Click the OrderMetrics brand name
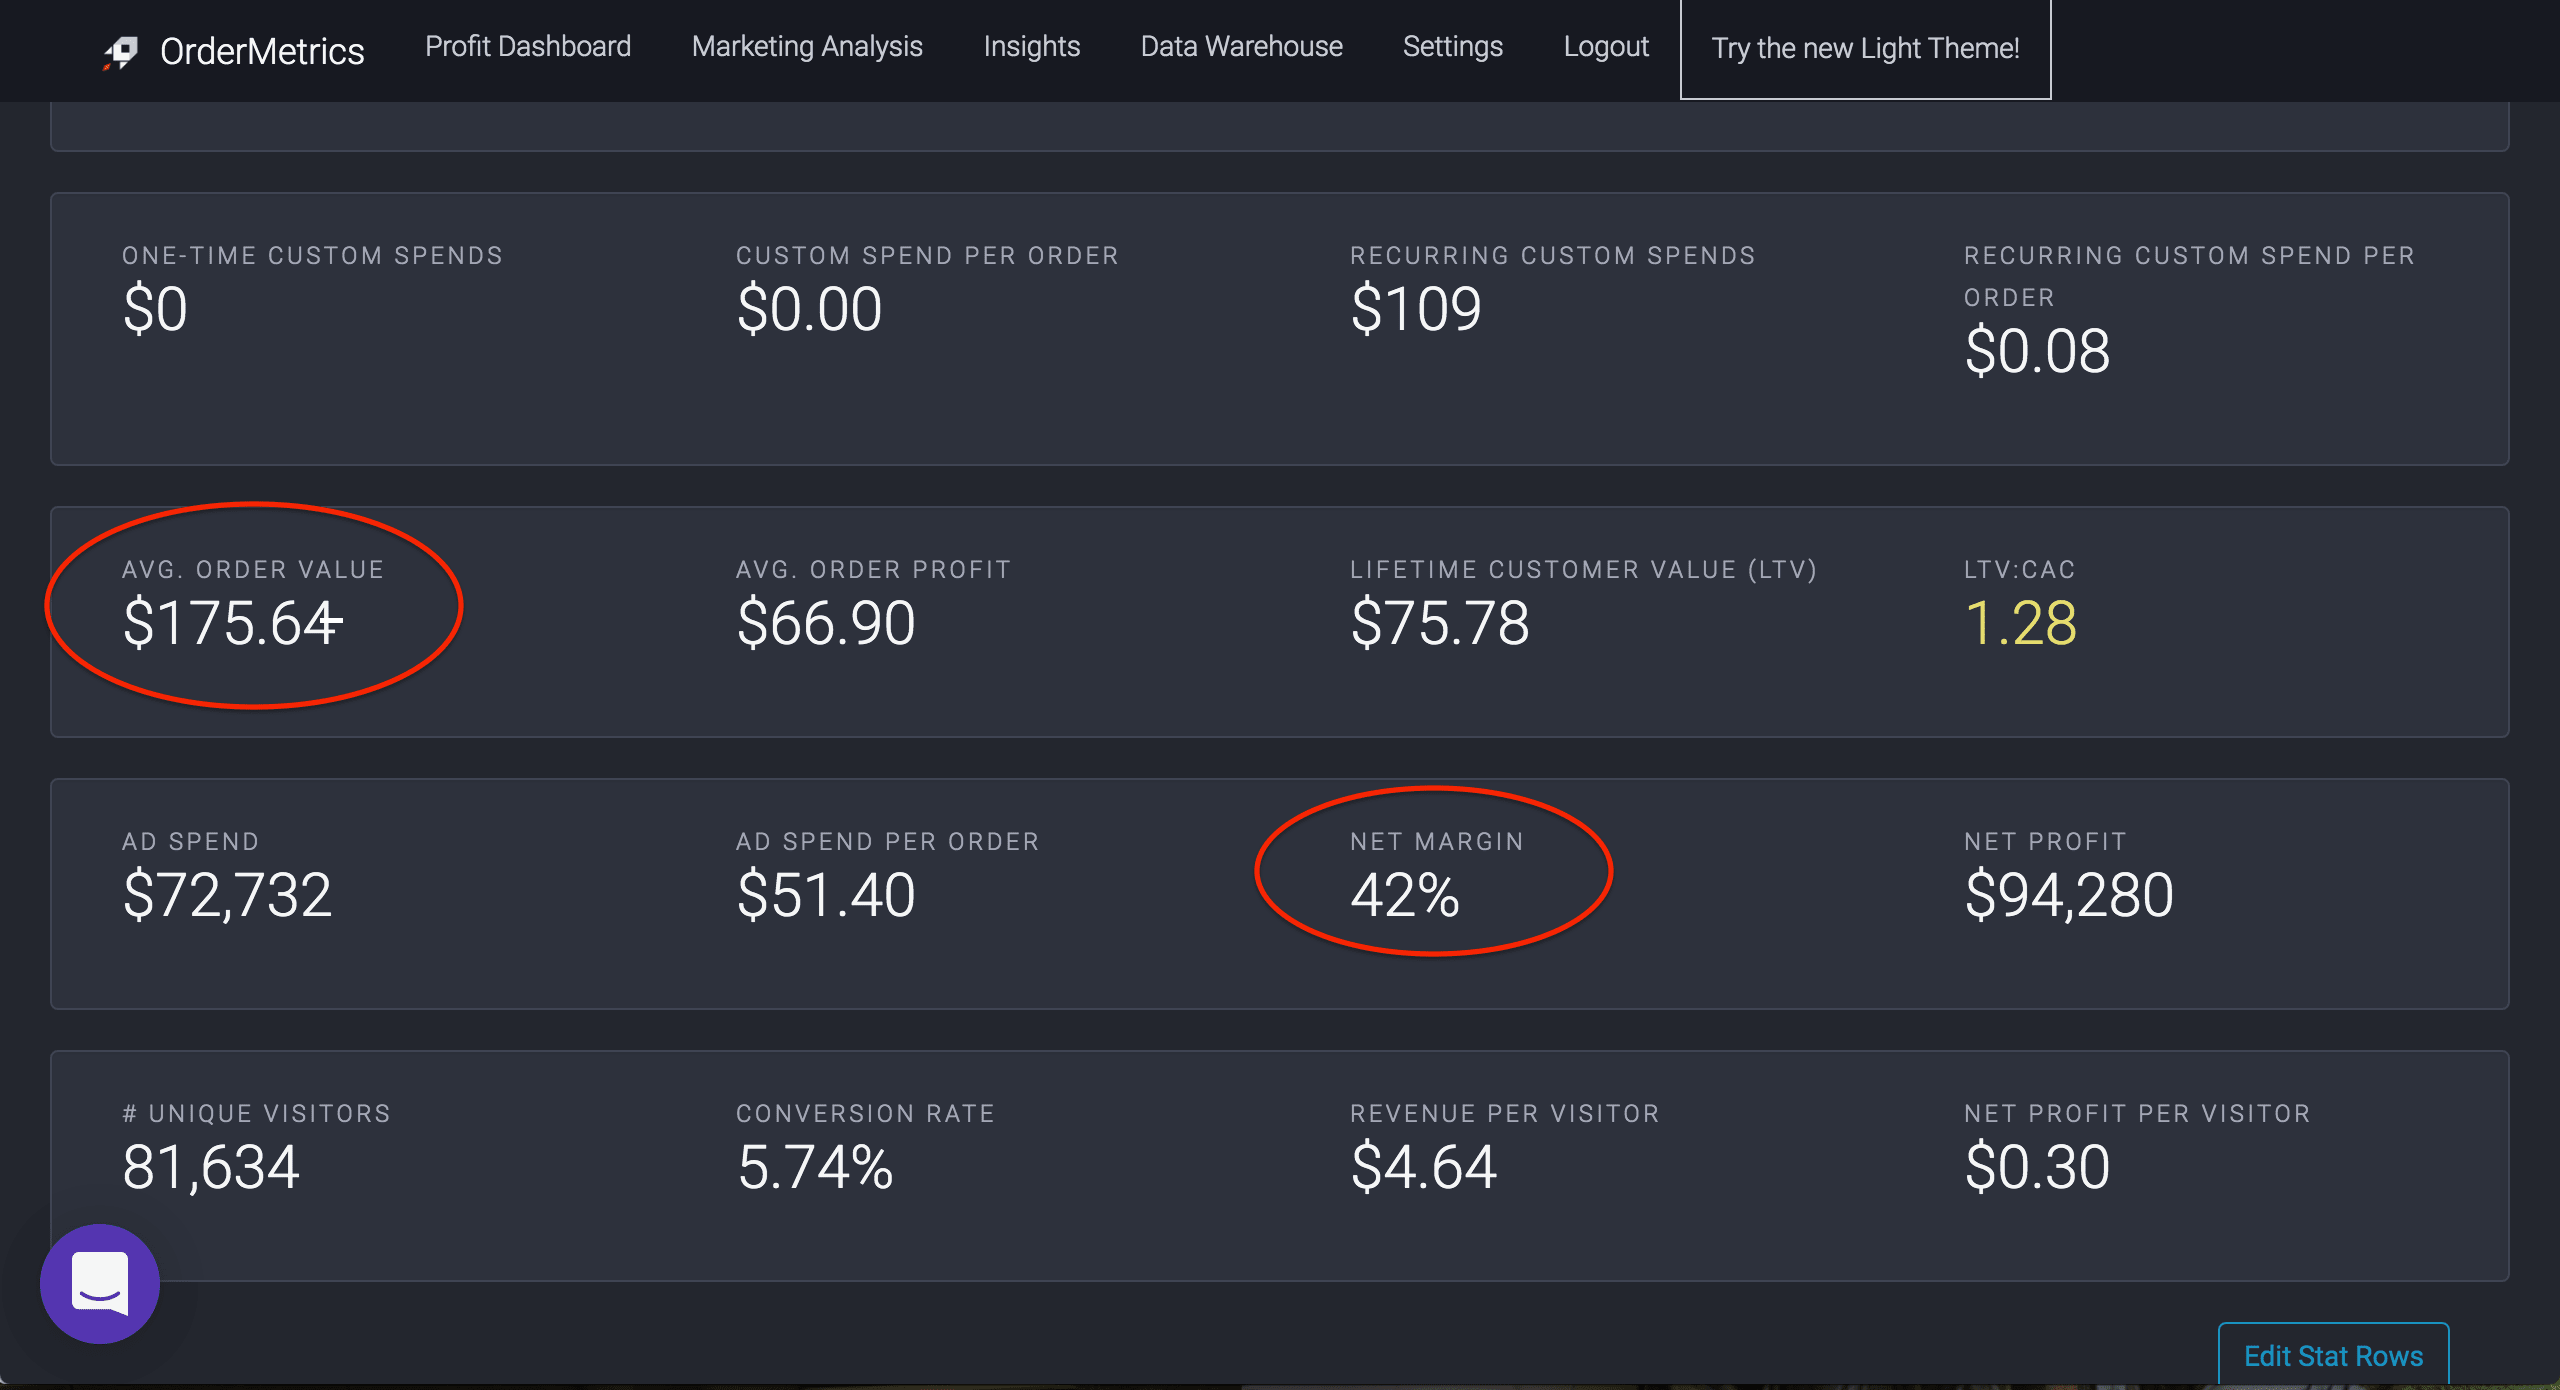 click(262, 52)
